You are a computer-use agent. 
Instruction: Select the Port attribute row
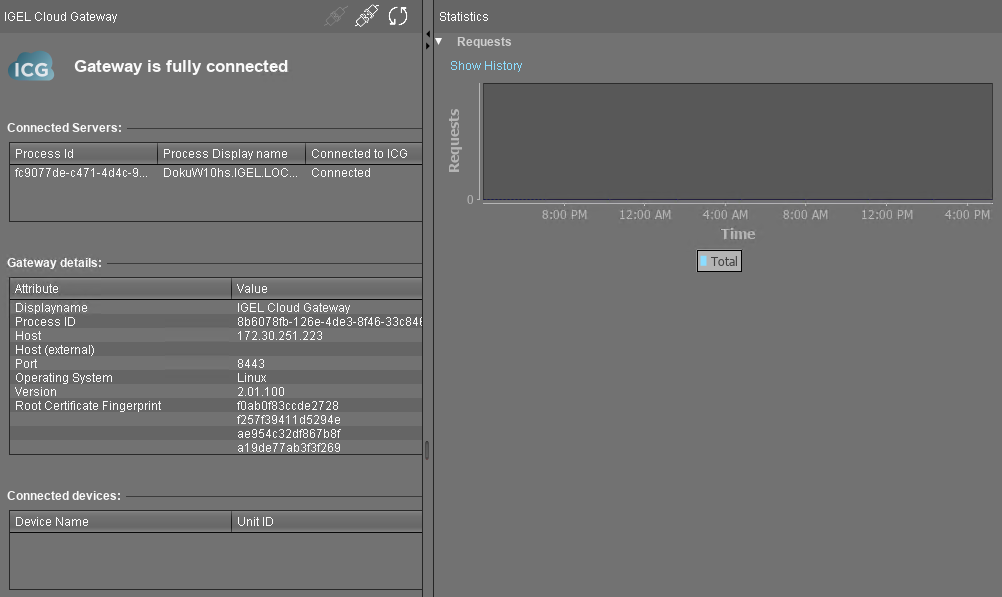(x=120, y=364)
